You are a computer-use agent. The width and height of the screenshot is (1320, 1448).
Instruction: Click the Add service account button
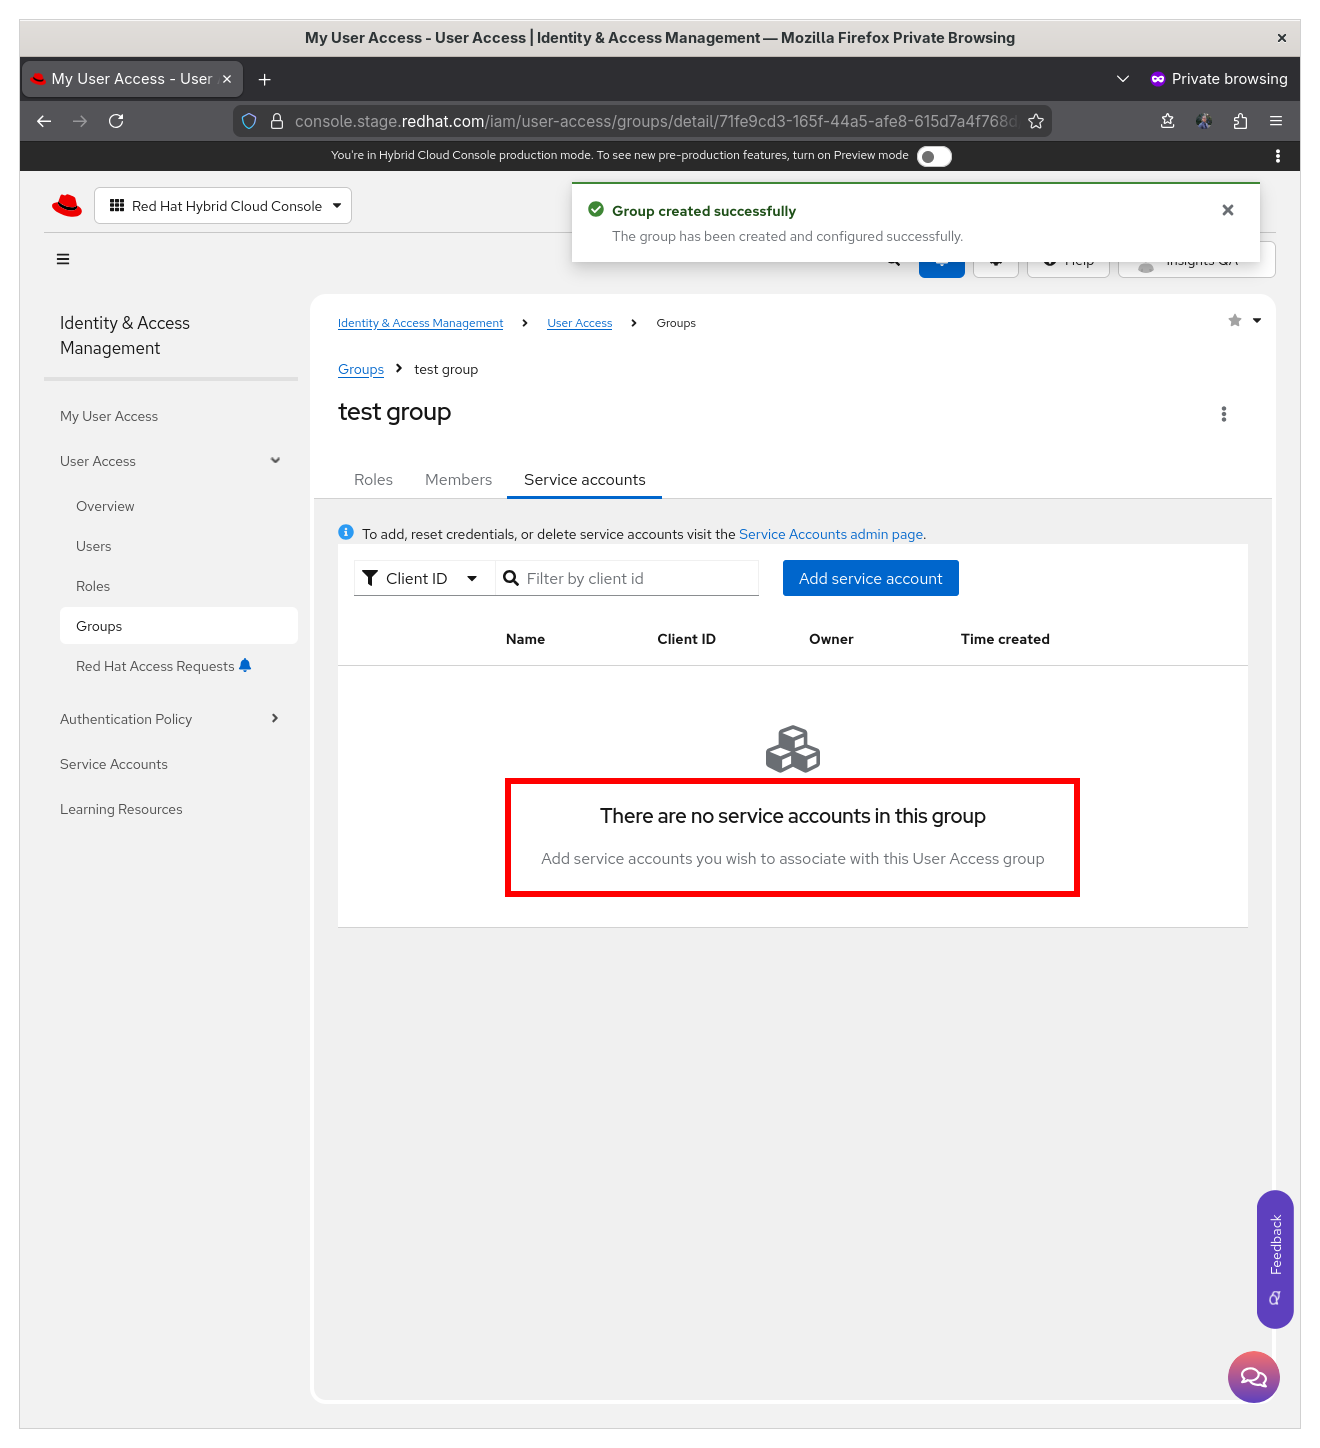tap(871, 578)
